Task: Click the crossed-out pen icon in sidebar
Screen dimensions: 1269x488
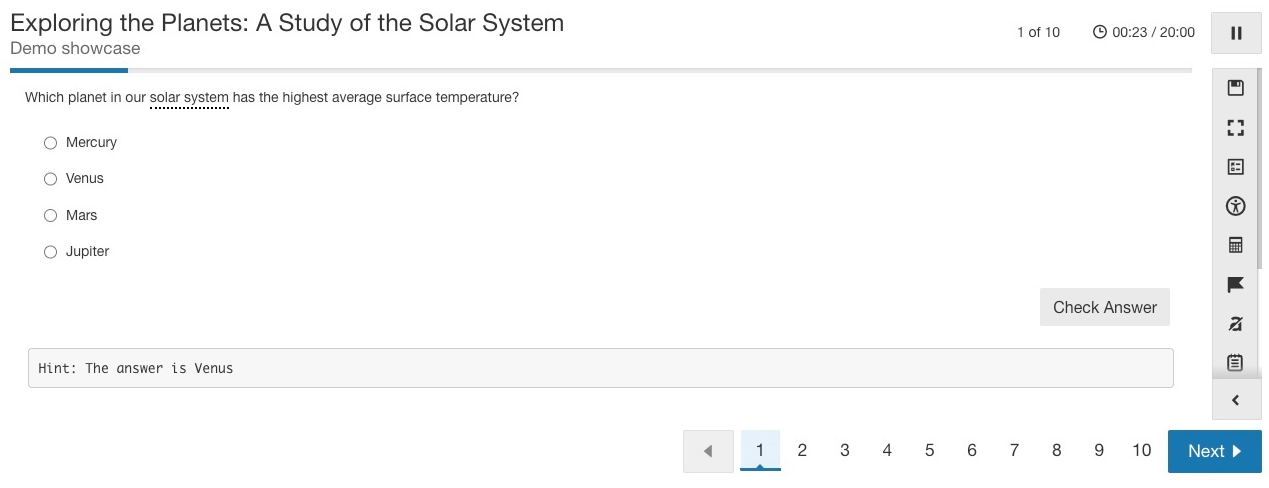Action: pyautogui.click(x=1235, y=323)
